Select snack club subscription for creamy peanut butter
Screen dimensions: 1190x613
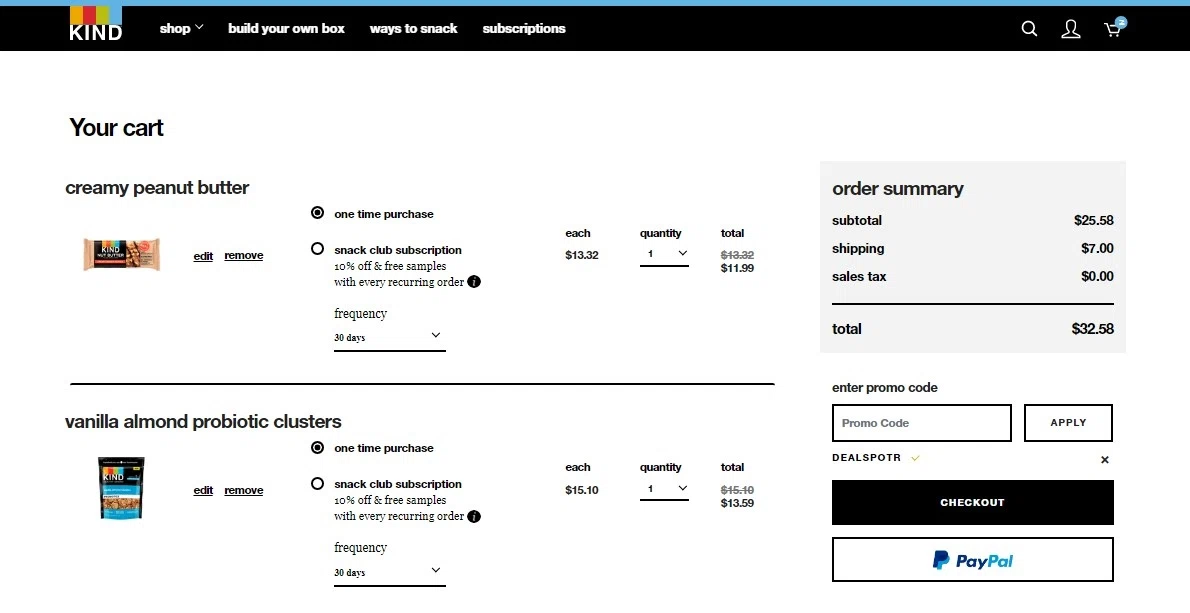(317, 248)
